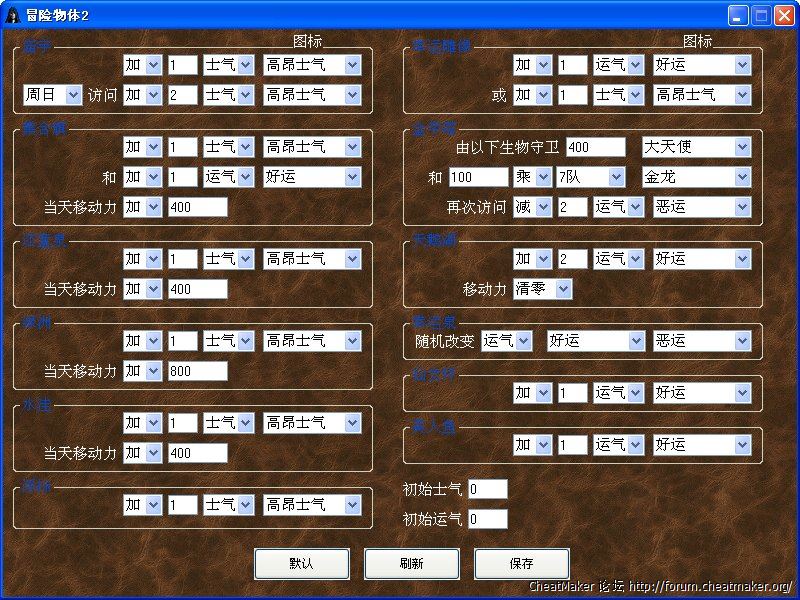Click the 初始士气 input field
This screenshot has height=600, width=800.
click(487, 489)
